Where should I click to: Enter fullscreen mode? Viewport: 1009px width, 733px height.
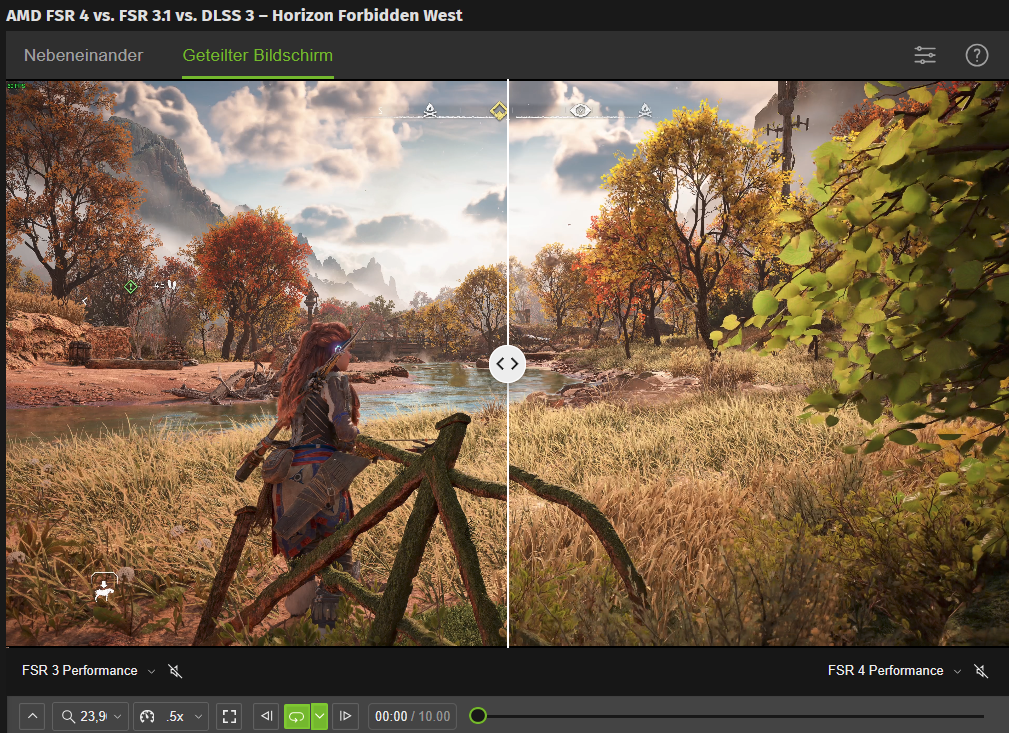229,716
